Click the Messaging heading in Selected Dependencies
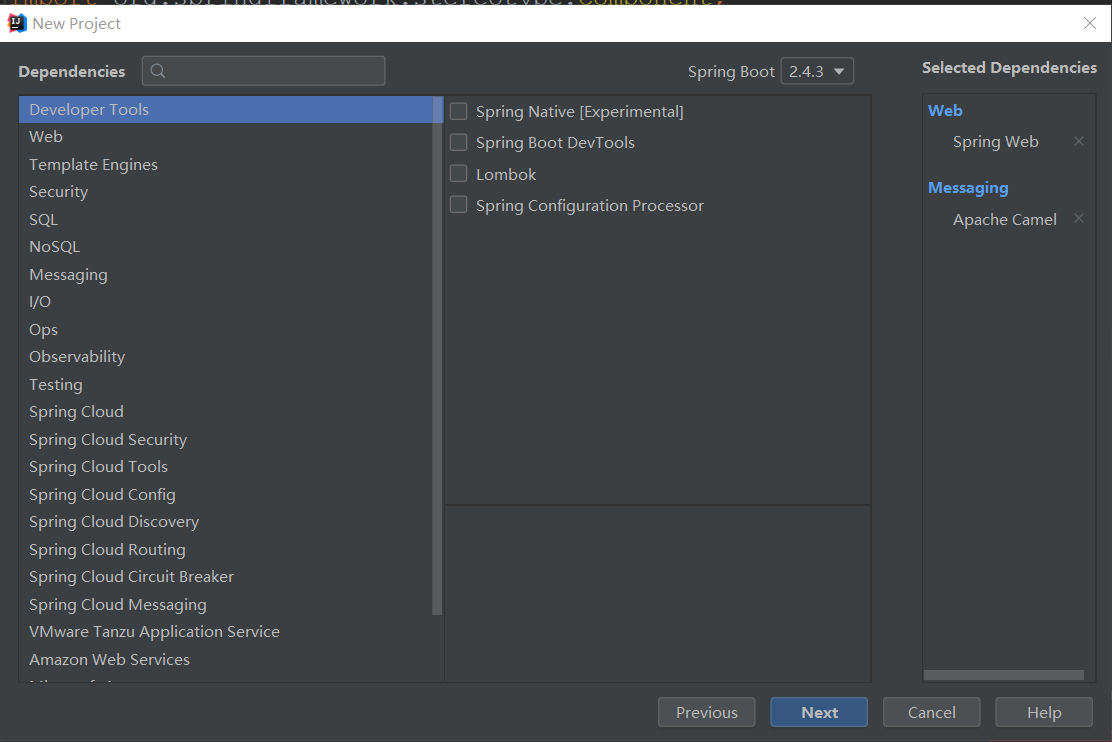This screenshot has width=1112, height=742. pos(968,188)
